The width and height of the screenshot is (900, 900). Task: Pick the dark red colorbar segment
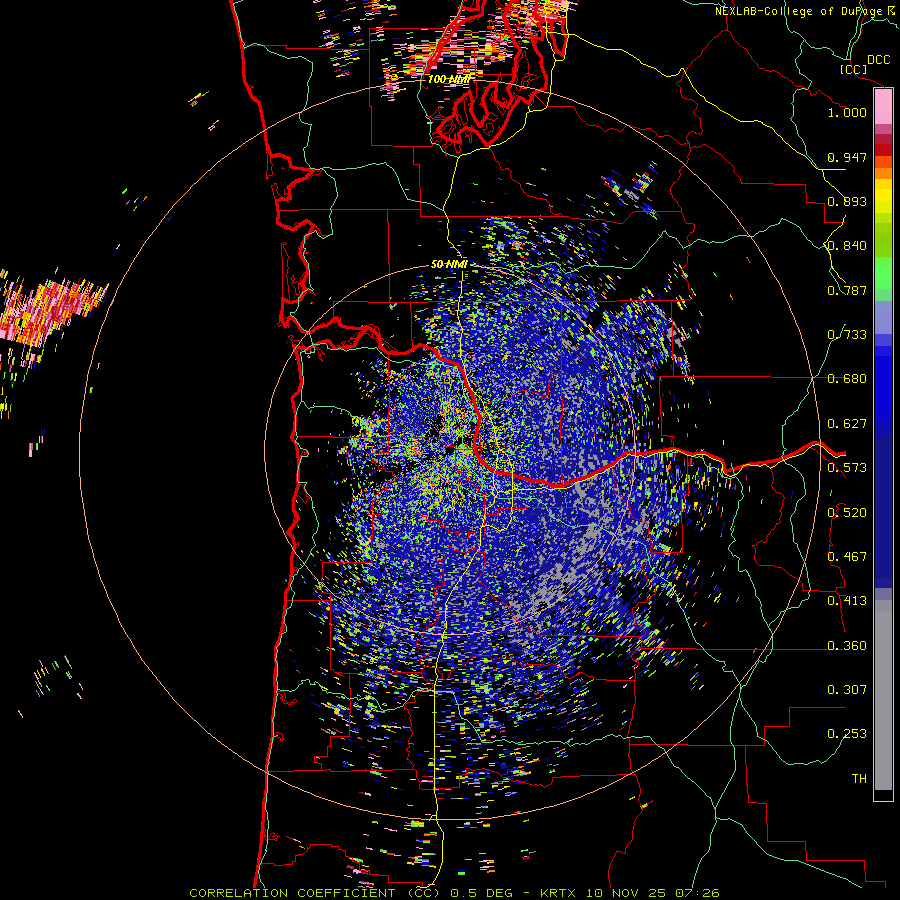pyautogui.click(x=883, y=149)
